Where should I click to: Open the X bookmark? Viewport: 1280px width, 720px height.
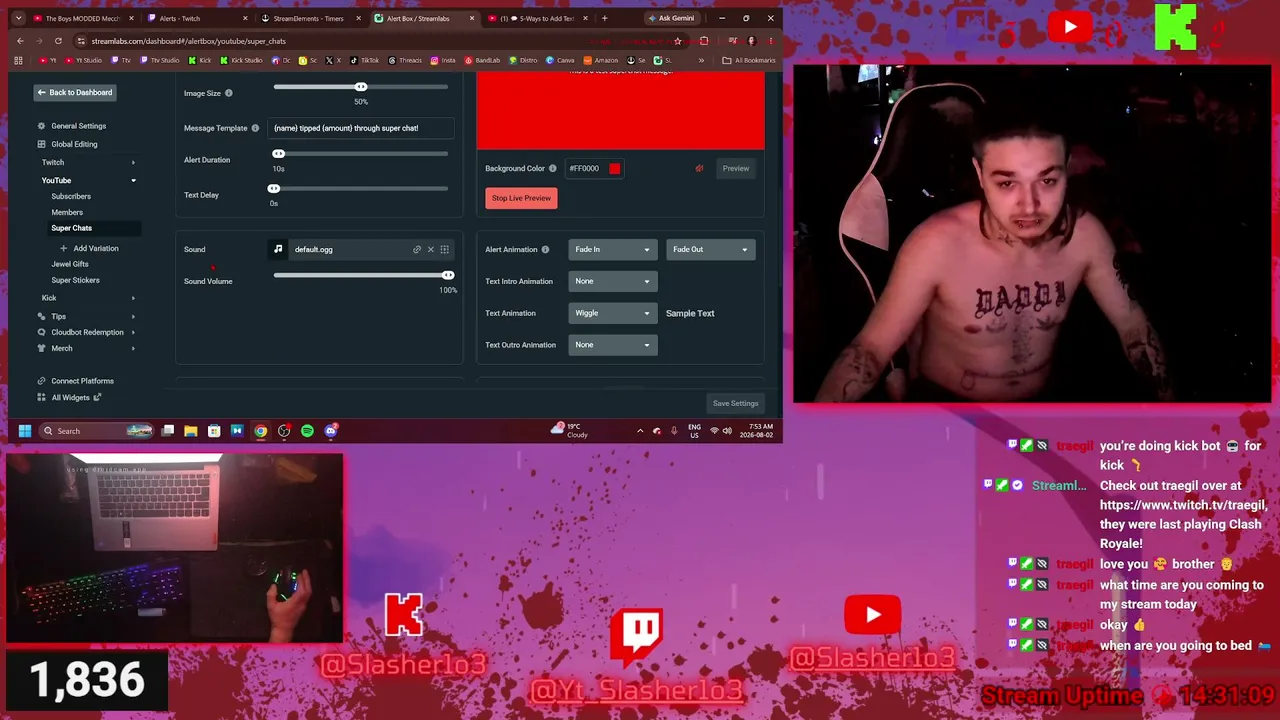coord(335,60)
